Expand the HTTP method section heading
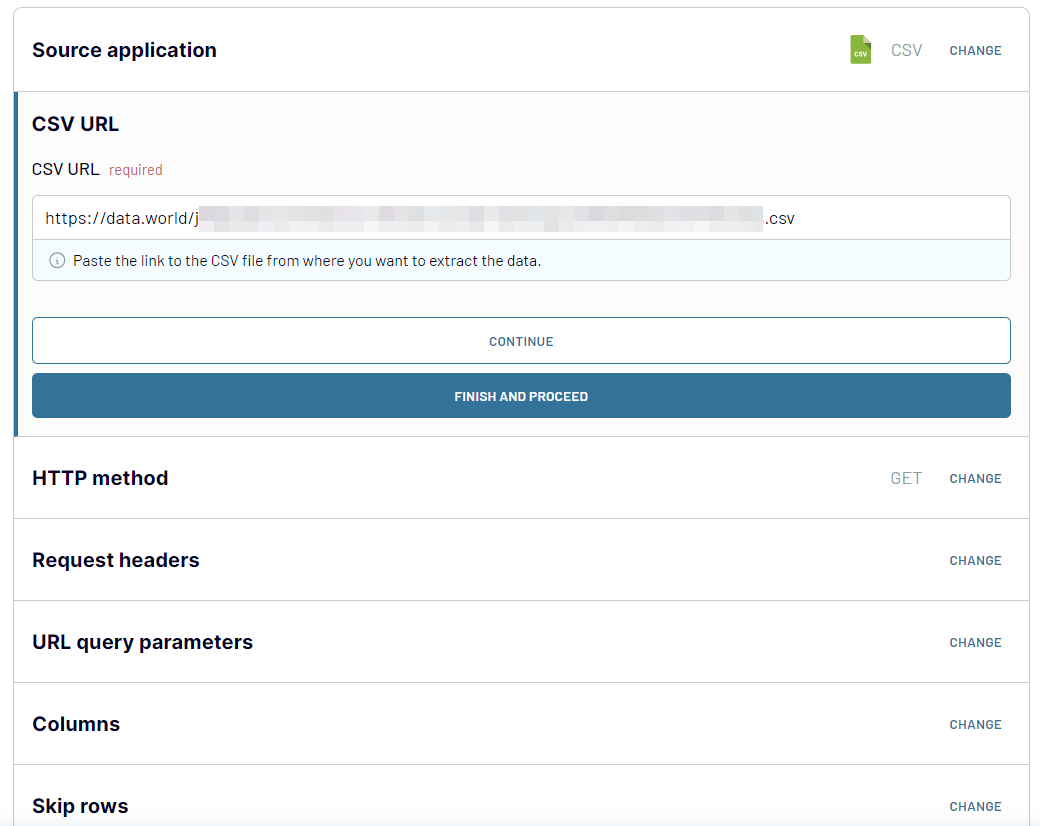 [x=100, y=478]
